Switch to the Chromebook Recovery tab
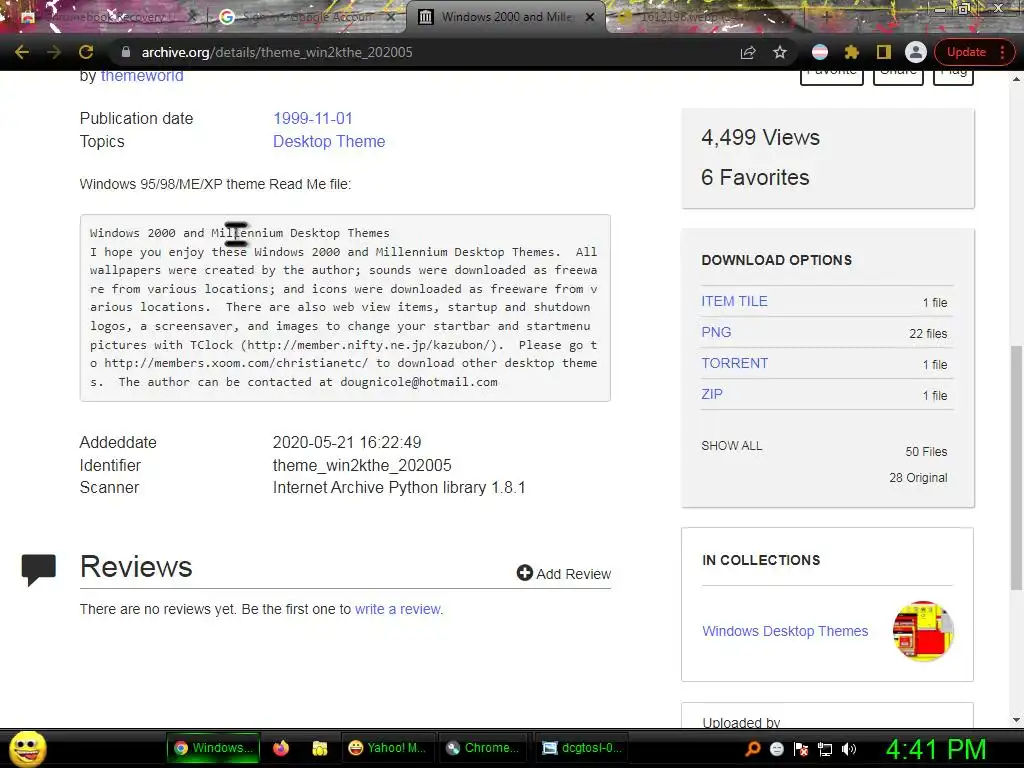This screenshot has height=768, width=1024. (x=108, y=17)
